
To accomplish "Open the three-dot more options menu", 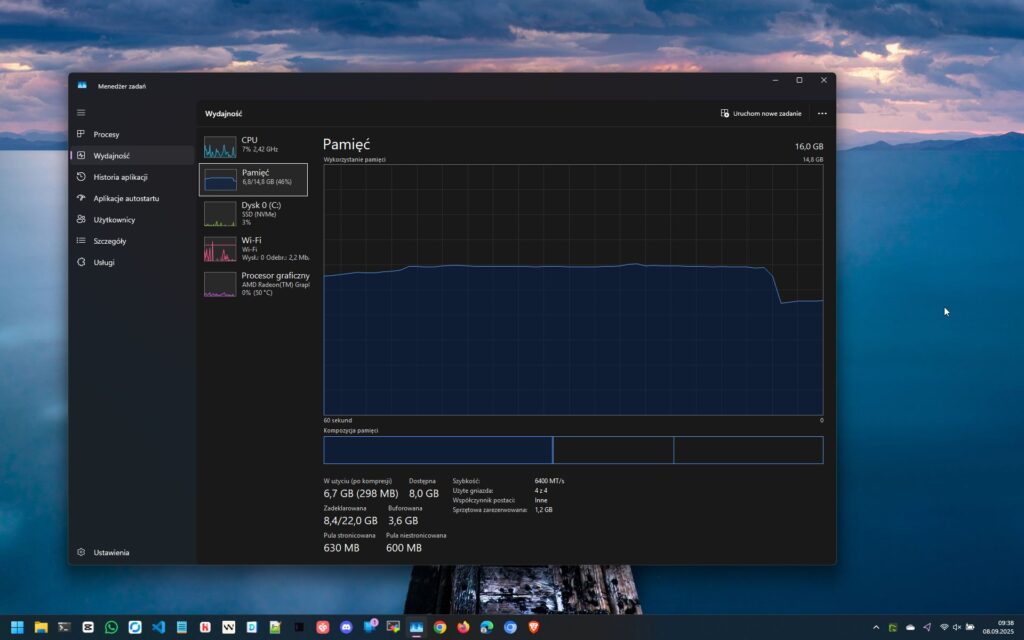I will (822, 114).
